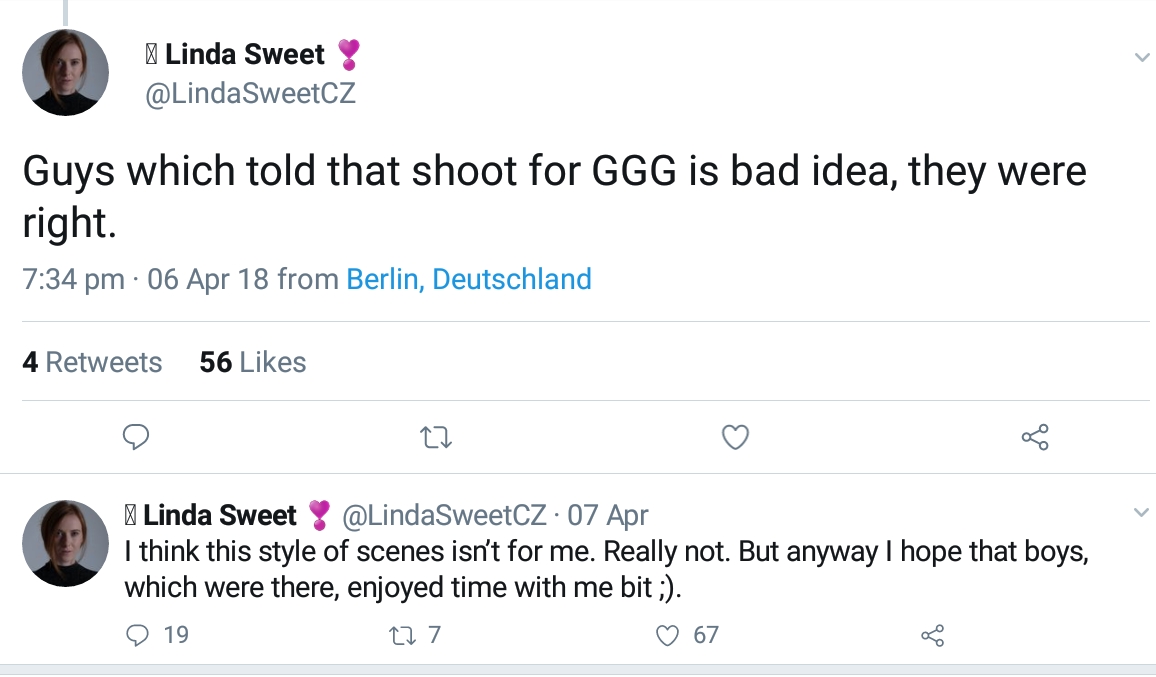Reply to the 07 Apr follow-up tweet
The height and width of the screenshot is (677, 1156).
(x=140, y=635)
